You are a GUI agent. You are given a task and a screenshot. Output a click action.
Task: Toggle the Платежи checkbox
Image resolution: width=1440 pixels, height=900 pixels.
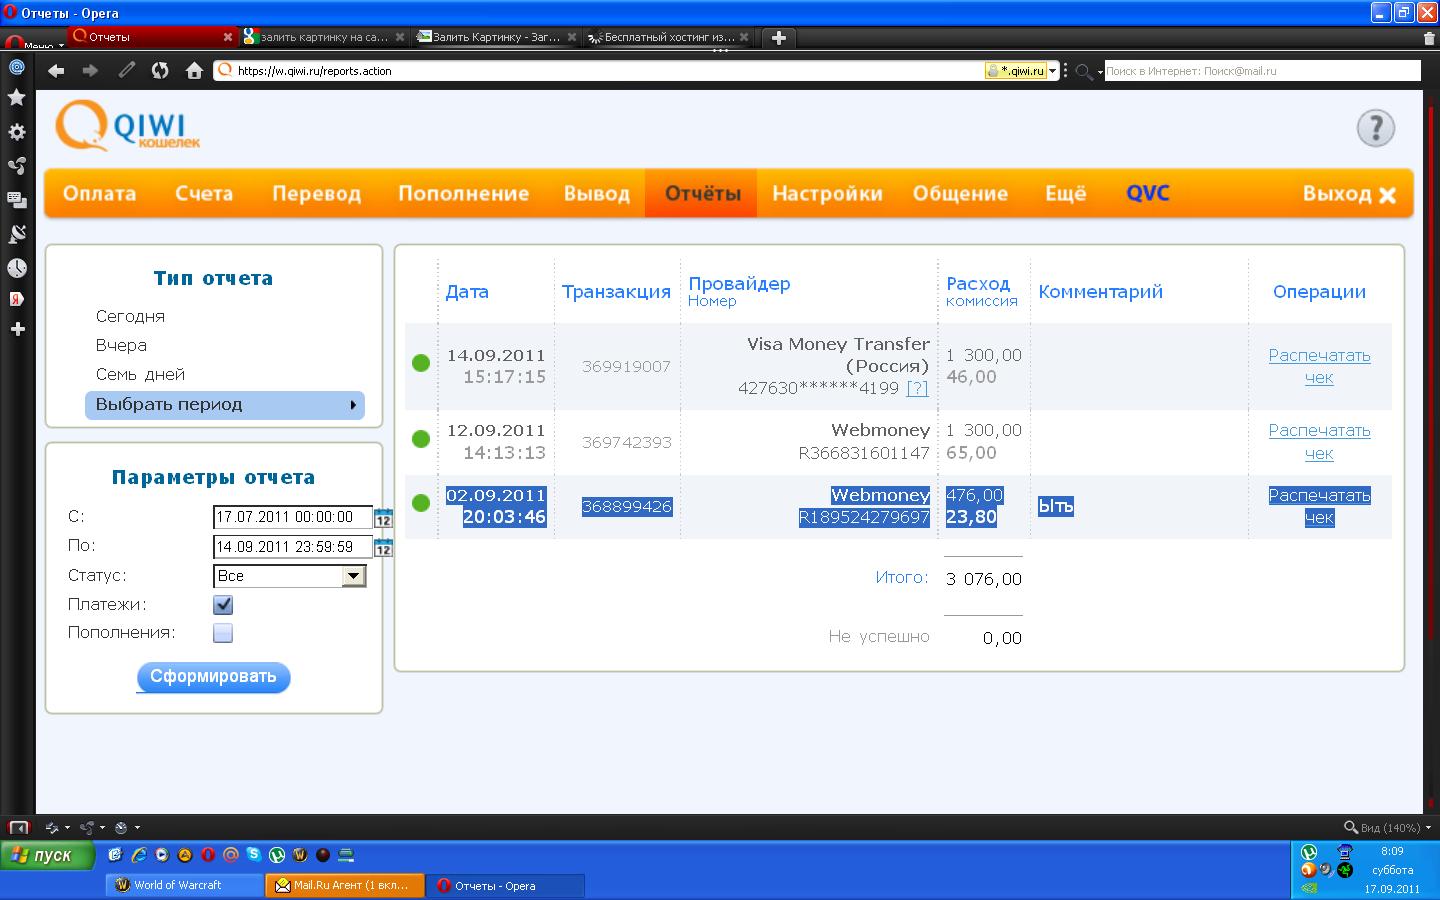pos(223,605)
